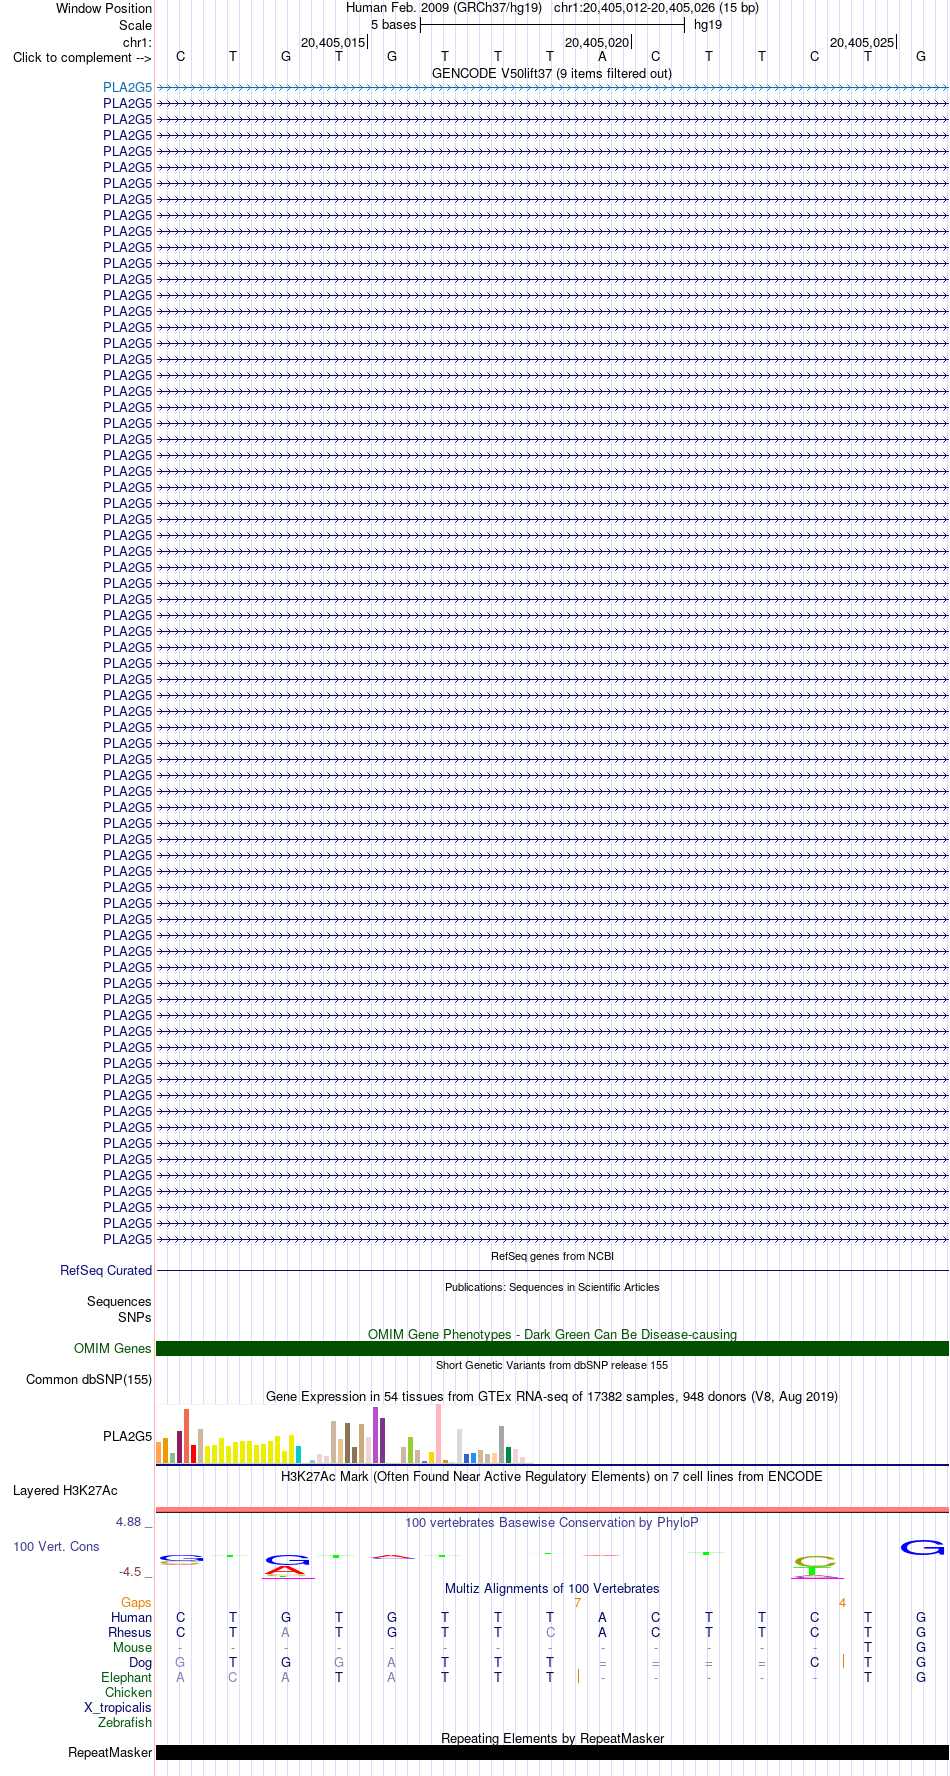
Task: Click the Window Position track label
Action: [104, 8]
